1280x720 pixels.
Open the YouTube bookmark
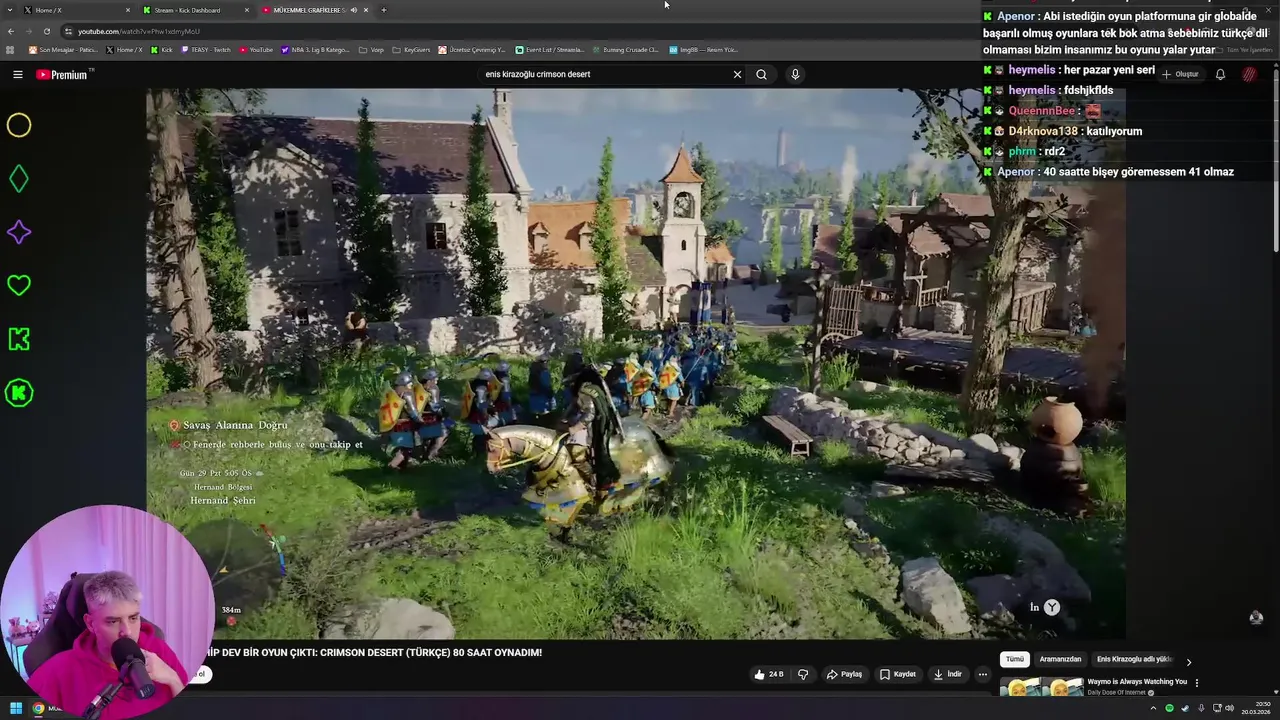pyautogui.click(x=256, y=49)
